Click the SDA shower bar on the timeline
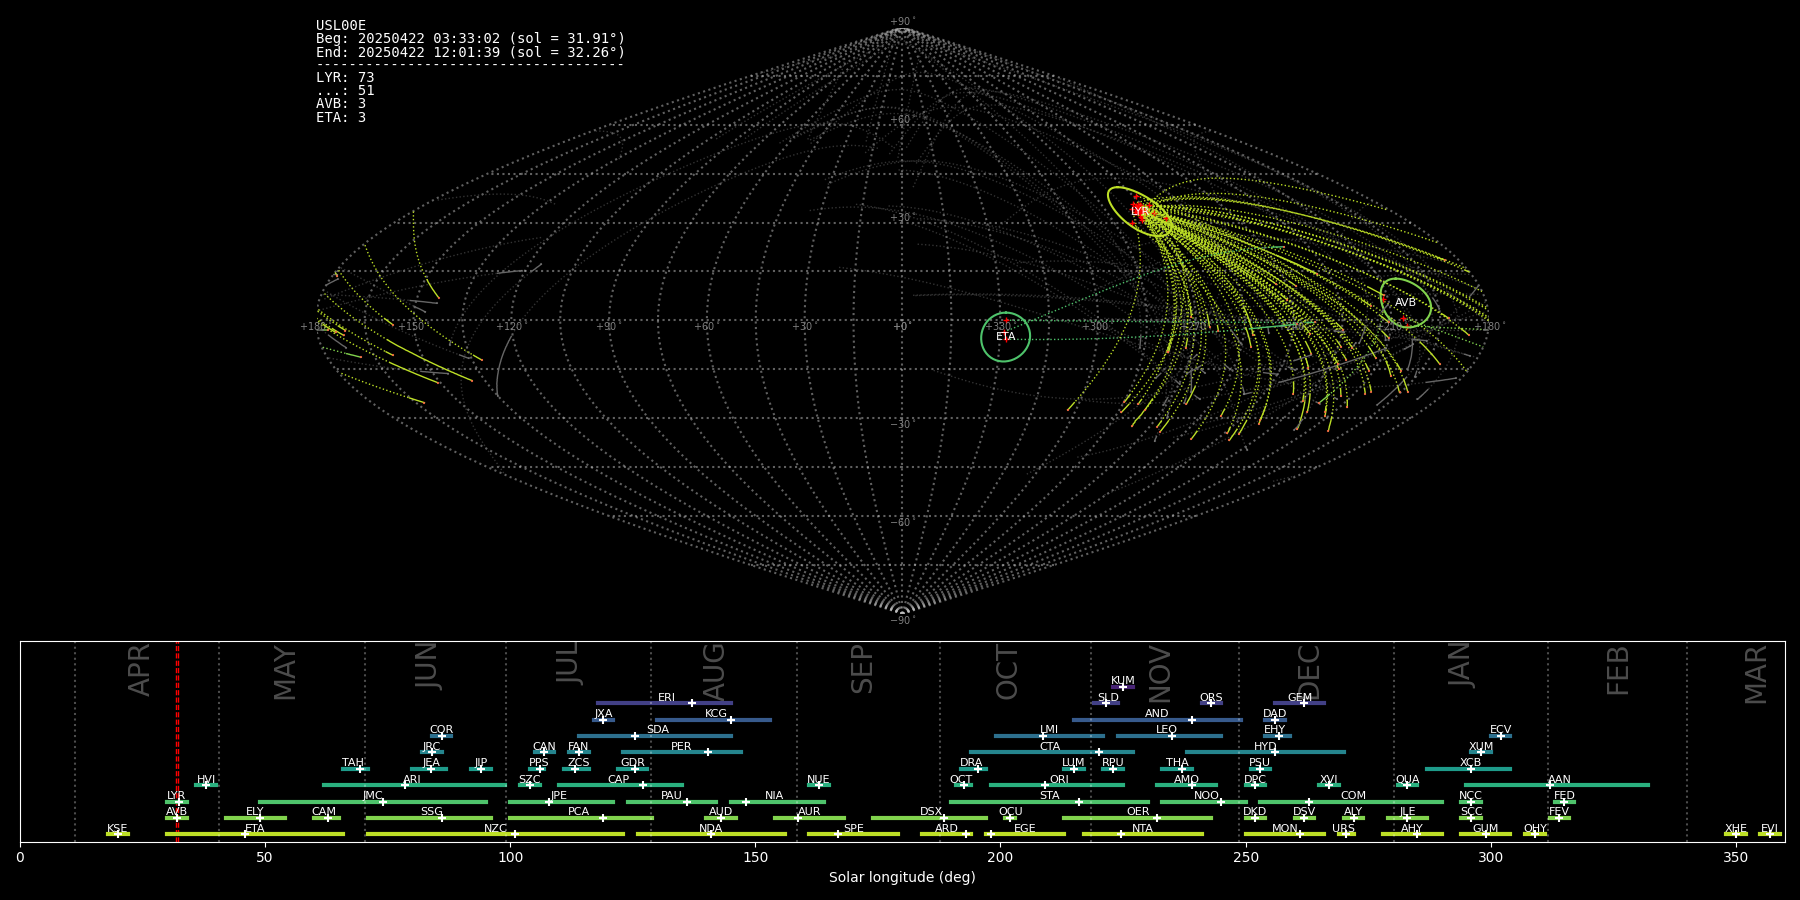The height and width of the screenshot is (900, 1800). point(655,736)
